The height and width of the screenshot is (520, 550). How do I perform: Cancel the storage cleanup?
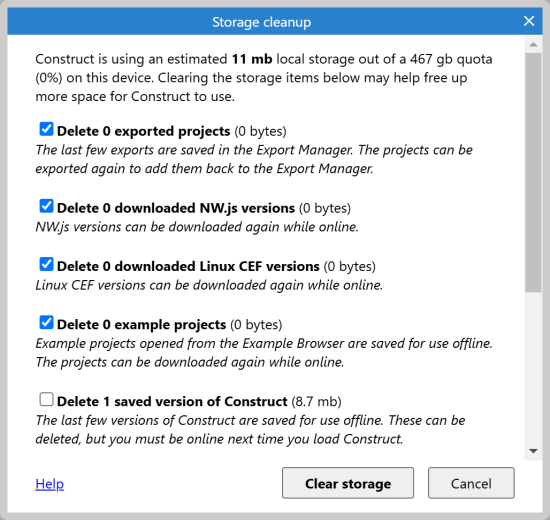pyautogui.click(x=471, y=483)
